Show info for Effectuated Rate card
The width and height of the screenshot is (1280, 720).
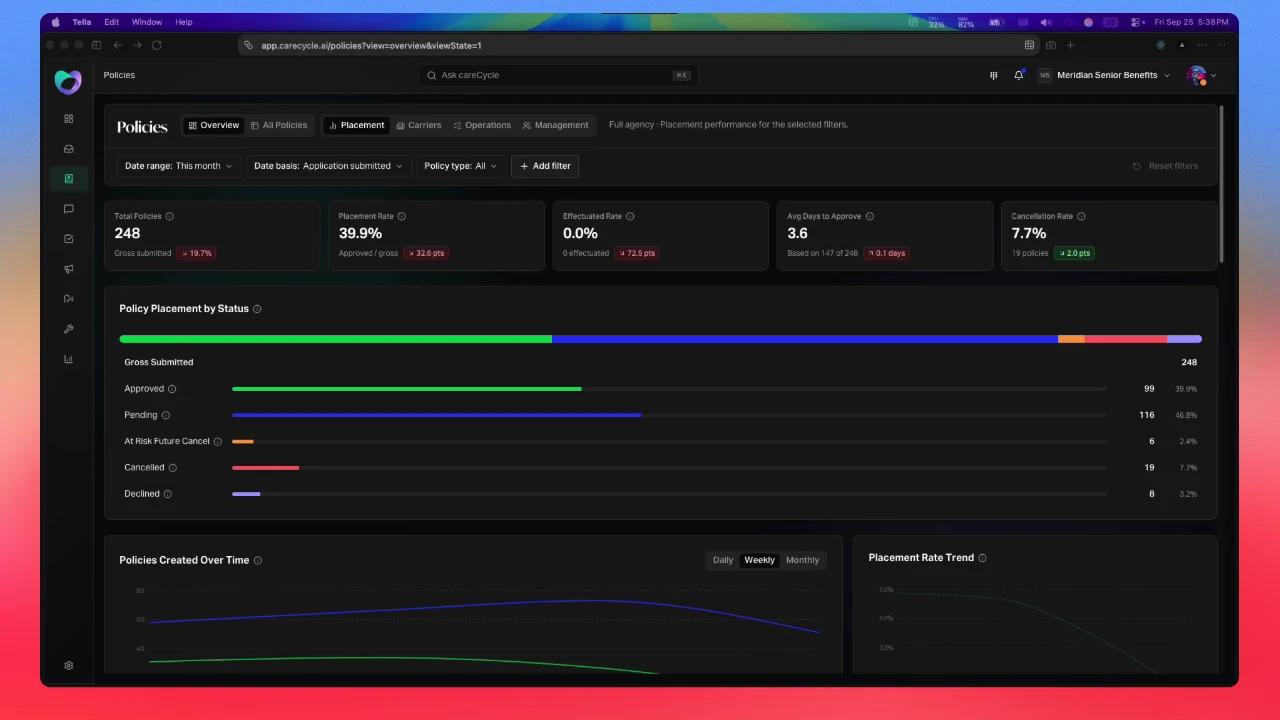(x=630, y=216)
